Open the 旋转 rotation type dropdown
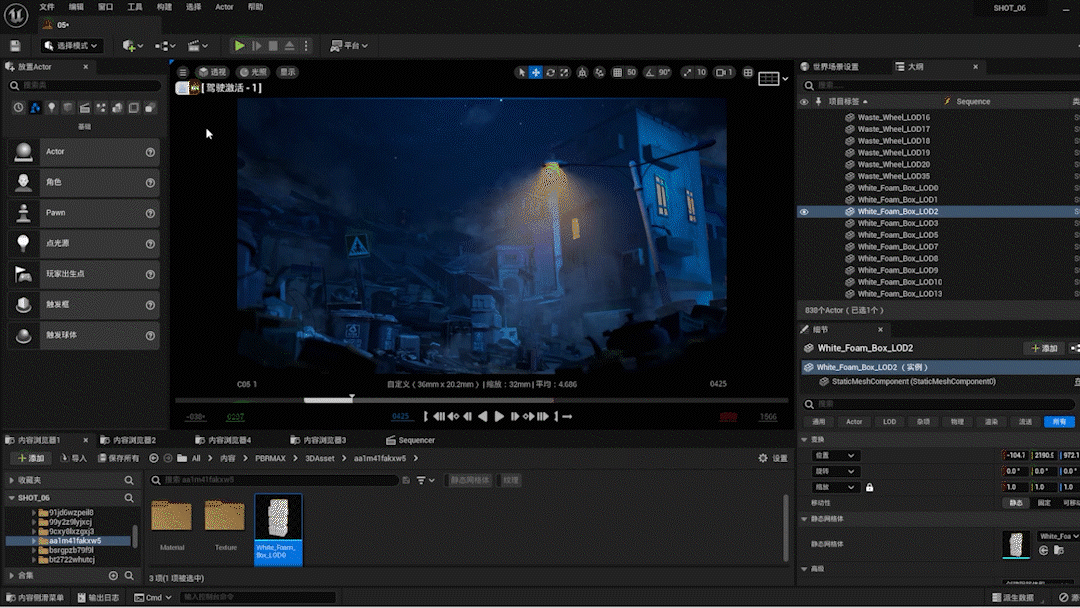 point(834,472)
